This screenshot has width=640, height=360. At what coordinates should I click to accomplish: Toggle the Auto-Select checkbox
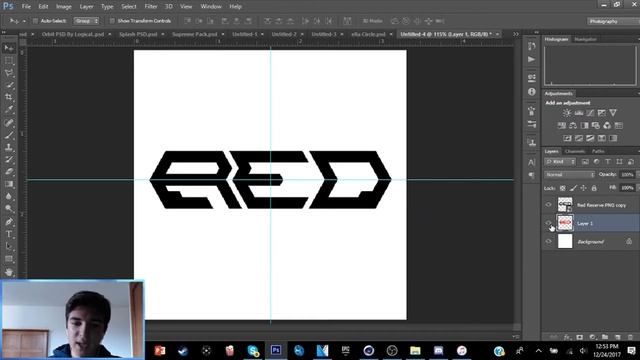coord(36,21)
